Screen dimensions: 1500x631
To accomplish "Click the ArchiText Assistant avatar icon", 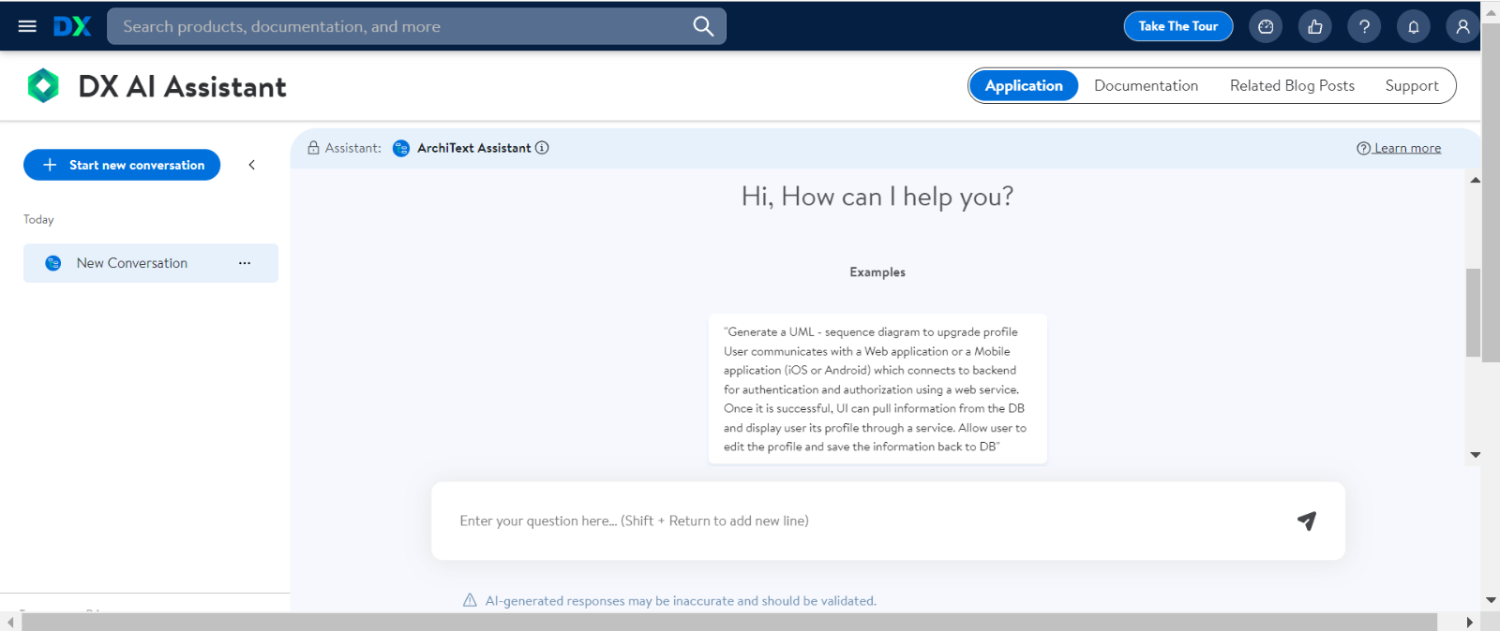I will (401, 148).
